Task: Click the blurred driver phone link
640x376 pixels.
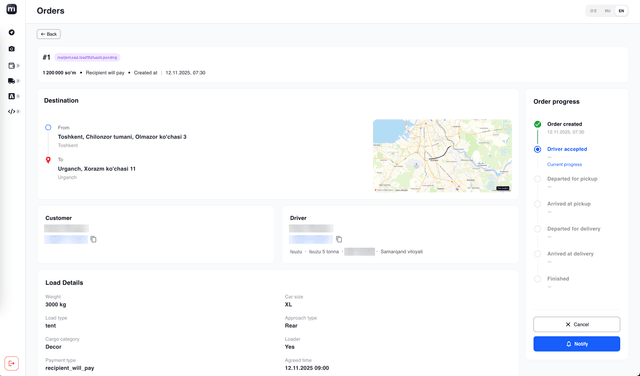Action: pos(311,239)
